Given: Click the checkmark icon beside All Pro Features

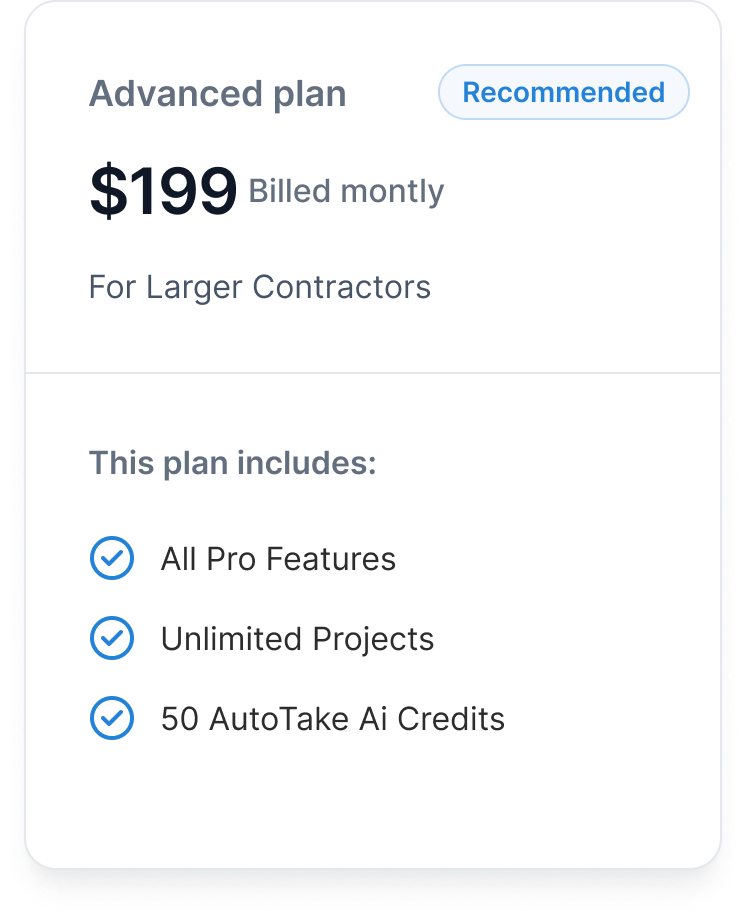Looking at the screenshot, I should (x=112, y=558).
